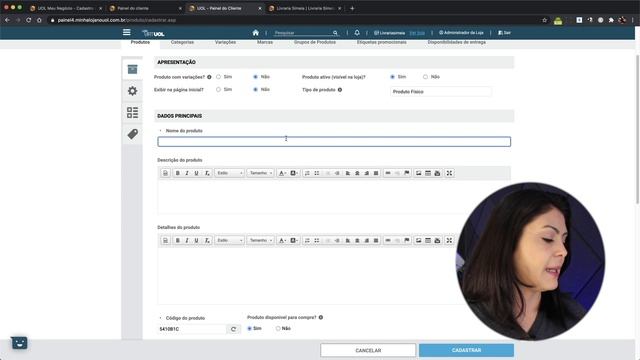Go to the home page via house icon
Image resolution: width=640 pixels, height=360 pixels.
tap(256, 33)
